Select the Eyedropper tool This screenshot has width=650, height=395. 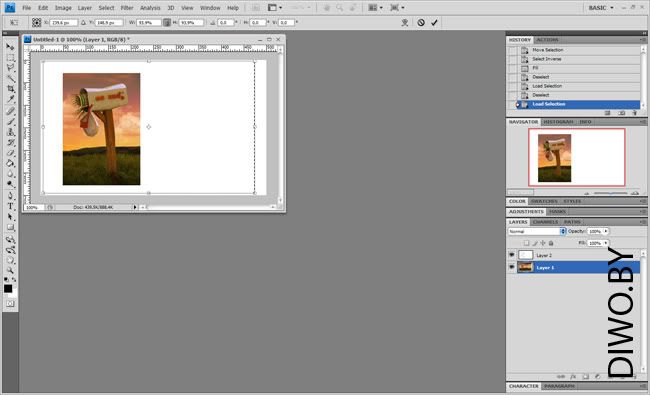pyautogui.click(x=10, y=99)
